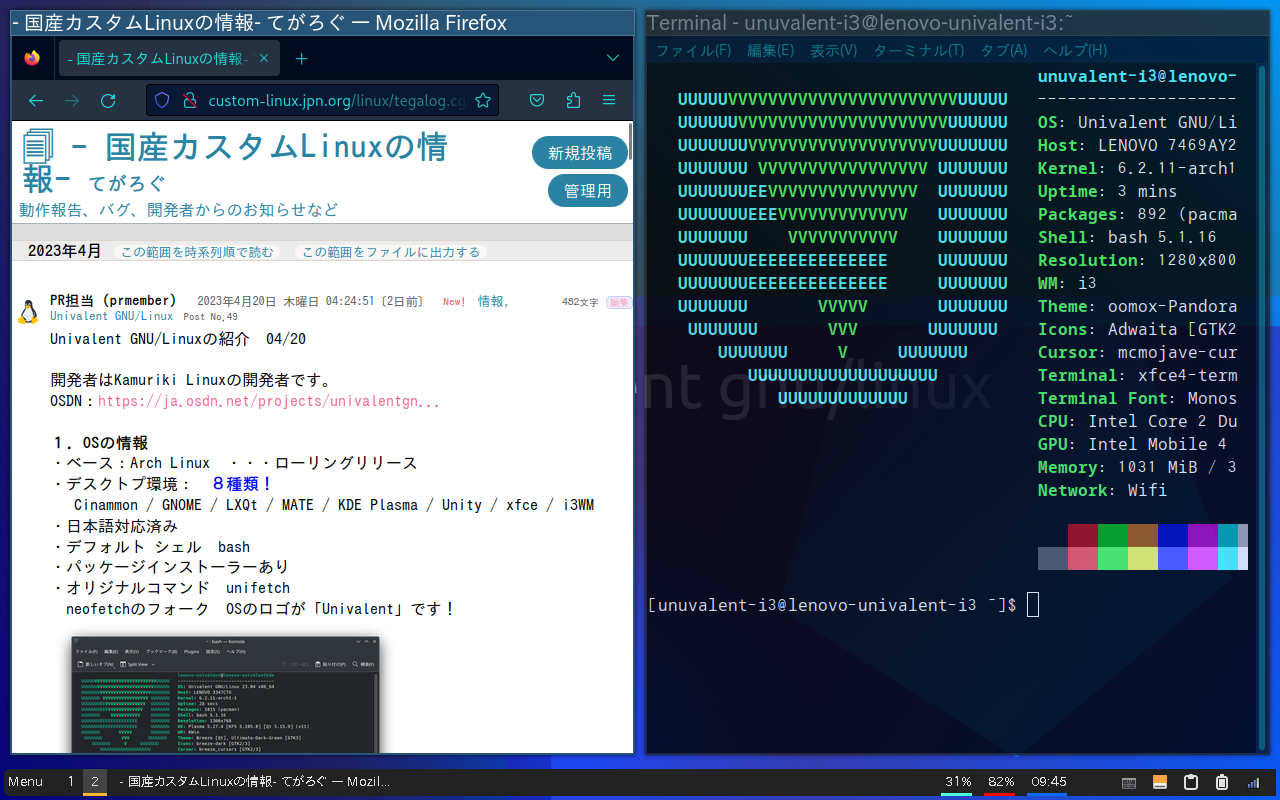
Task: Open the 情報 category link on the post
Action: pyautogui.click(x=490, y=301)
